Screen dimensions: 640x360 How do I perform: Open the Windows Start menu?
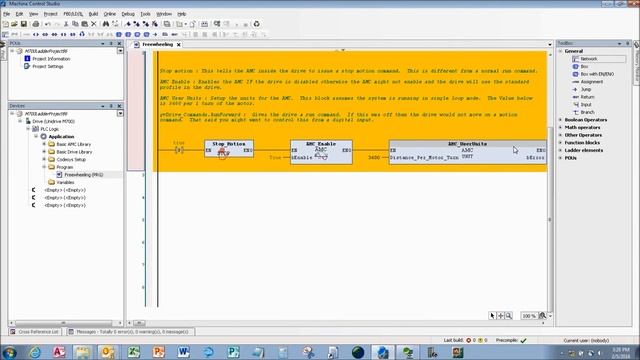[9, 352]
